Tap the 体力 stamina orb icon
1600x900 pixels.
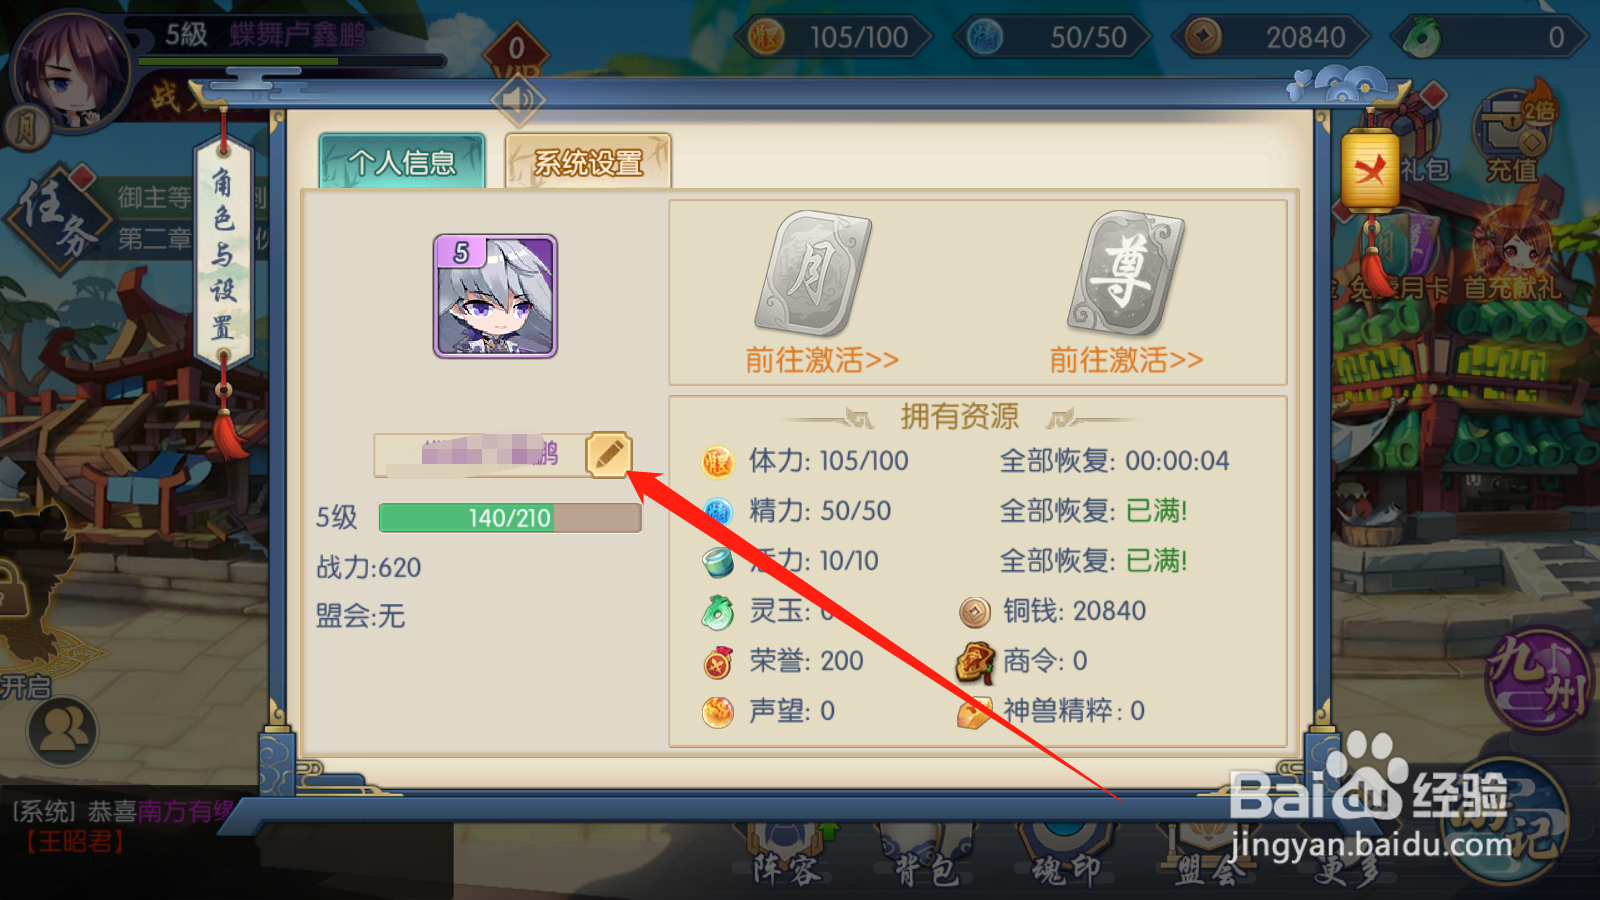[718, 462]
